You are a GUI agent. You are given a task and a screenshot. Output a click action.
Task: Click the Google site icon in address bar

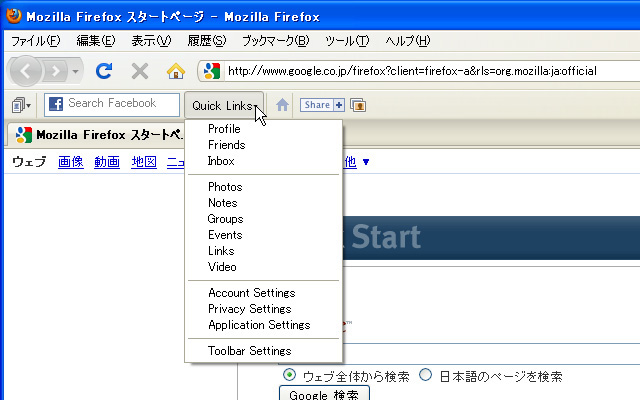(212, 71)
